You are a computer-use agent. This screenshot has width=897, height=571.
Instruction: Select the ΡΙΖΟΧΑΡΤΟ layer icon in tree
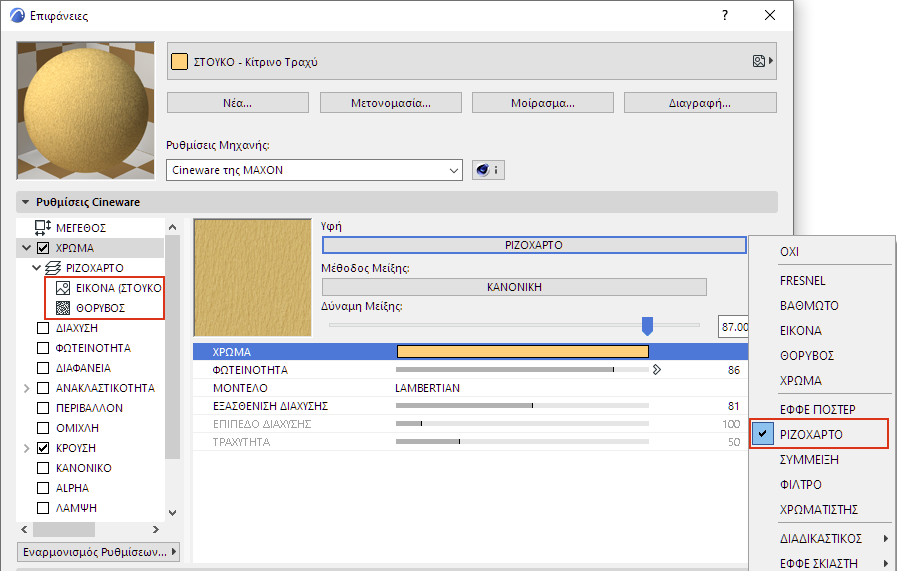55,268
